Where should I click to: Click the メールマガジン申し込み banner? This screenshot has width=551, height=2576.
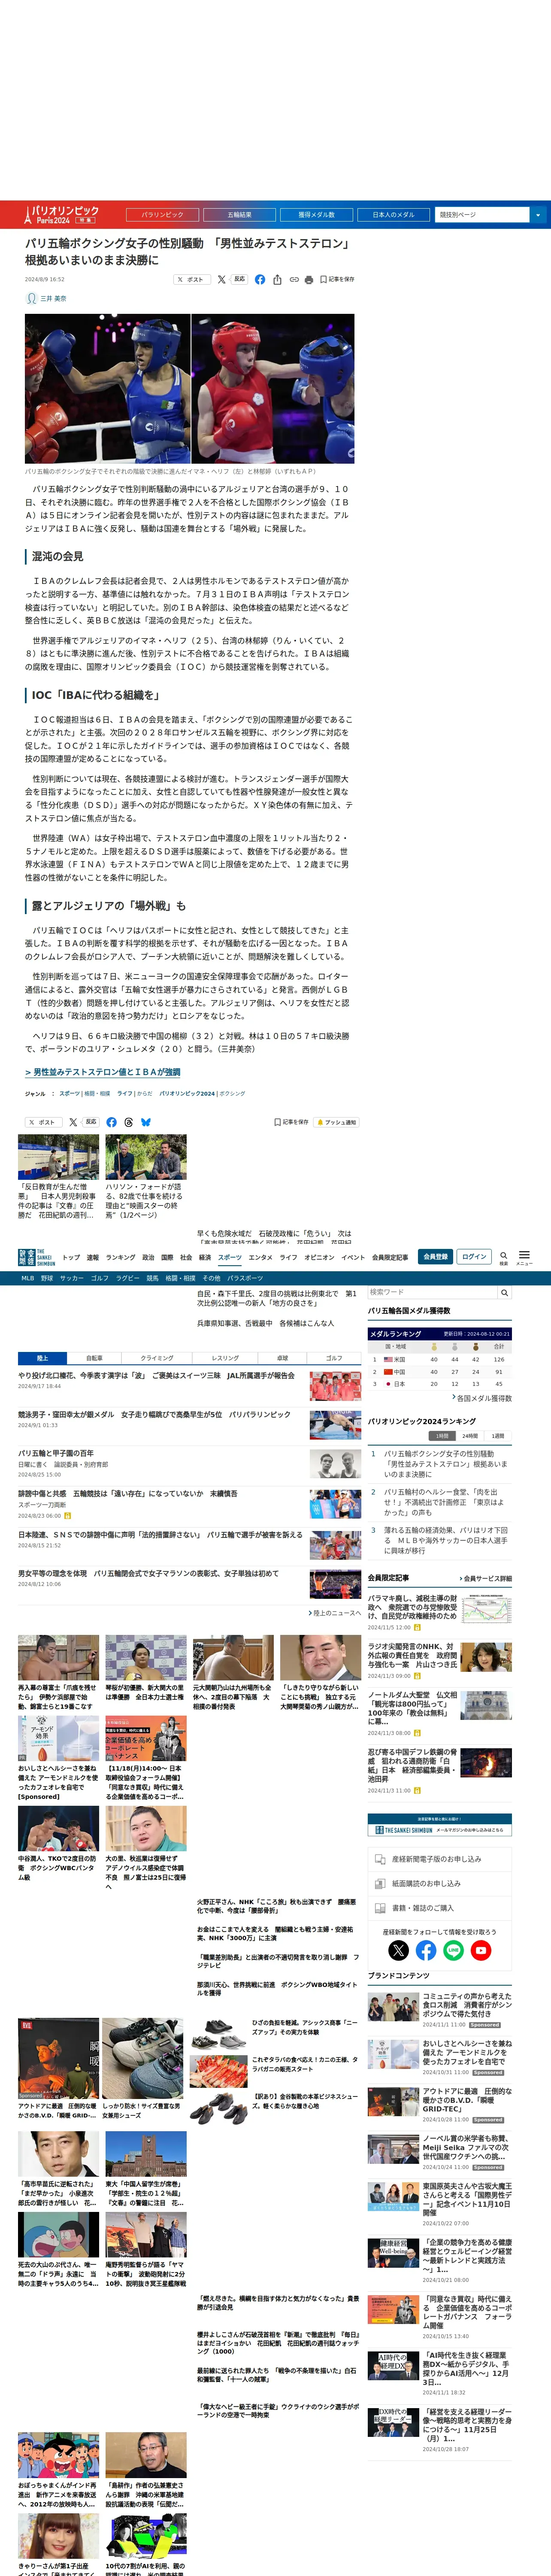tap(440, 1825)
